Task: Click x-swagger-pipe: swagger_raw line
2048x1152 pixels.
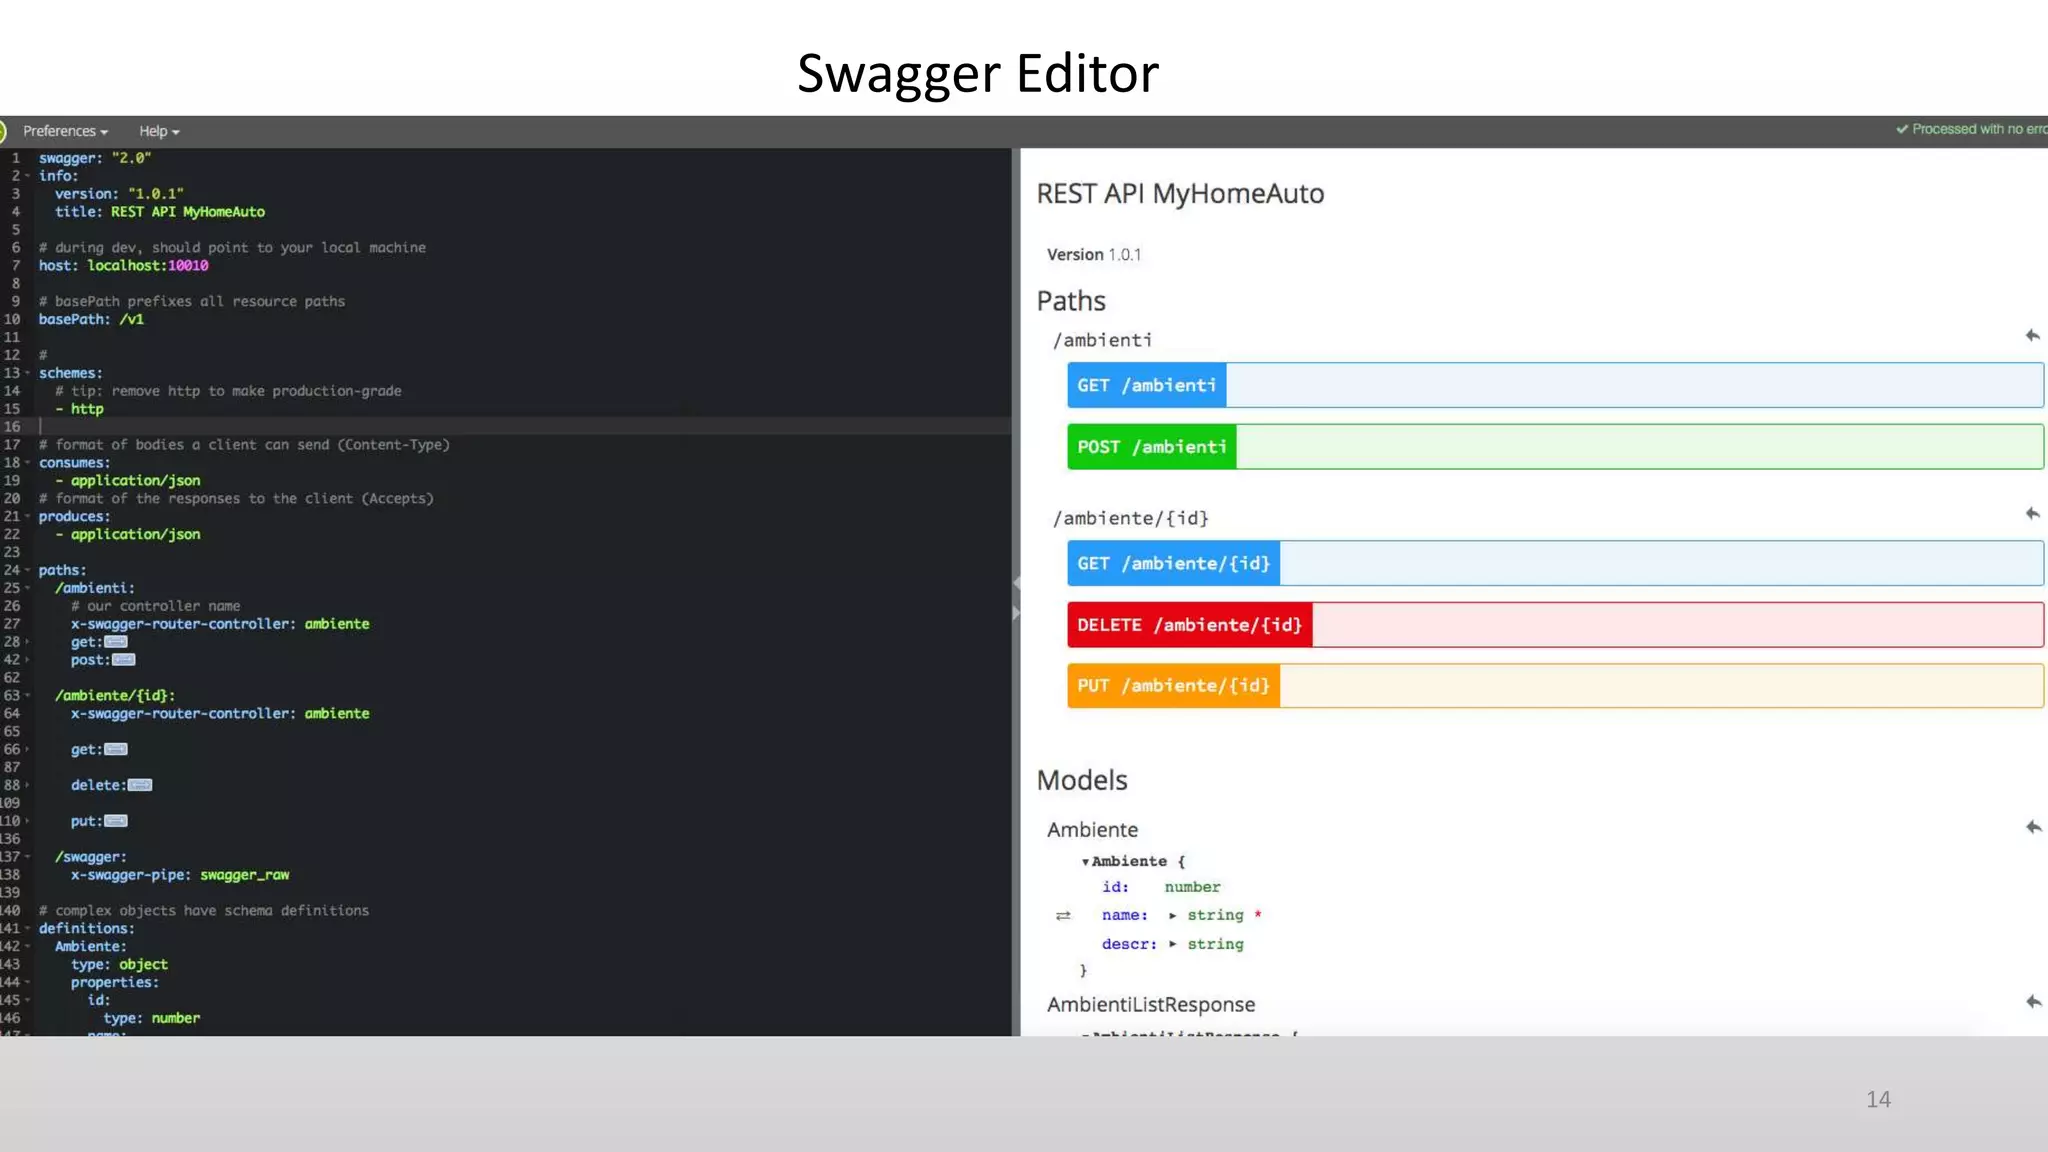Action: click(x=180, y=875)
